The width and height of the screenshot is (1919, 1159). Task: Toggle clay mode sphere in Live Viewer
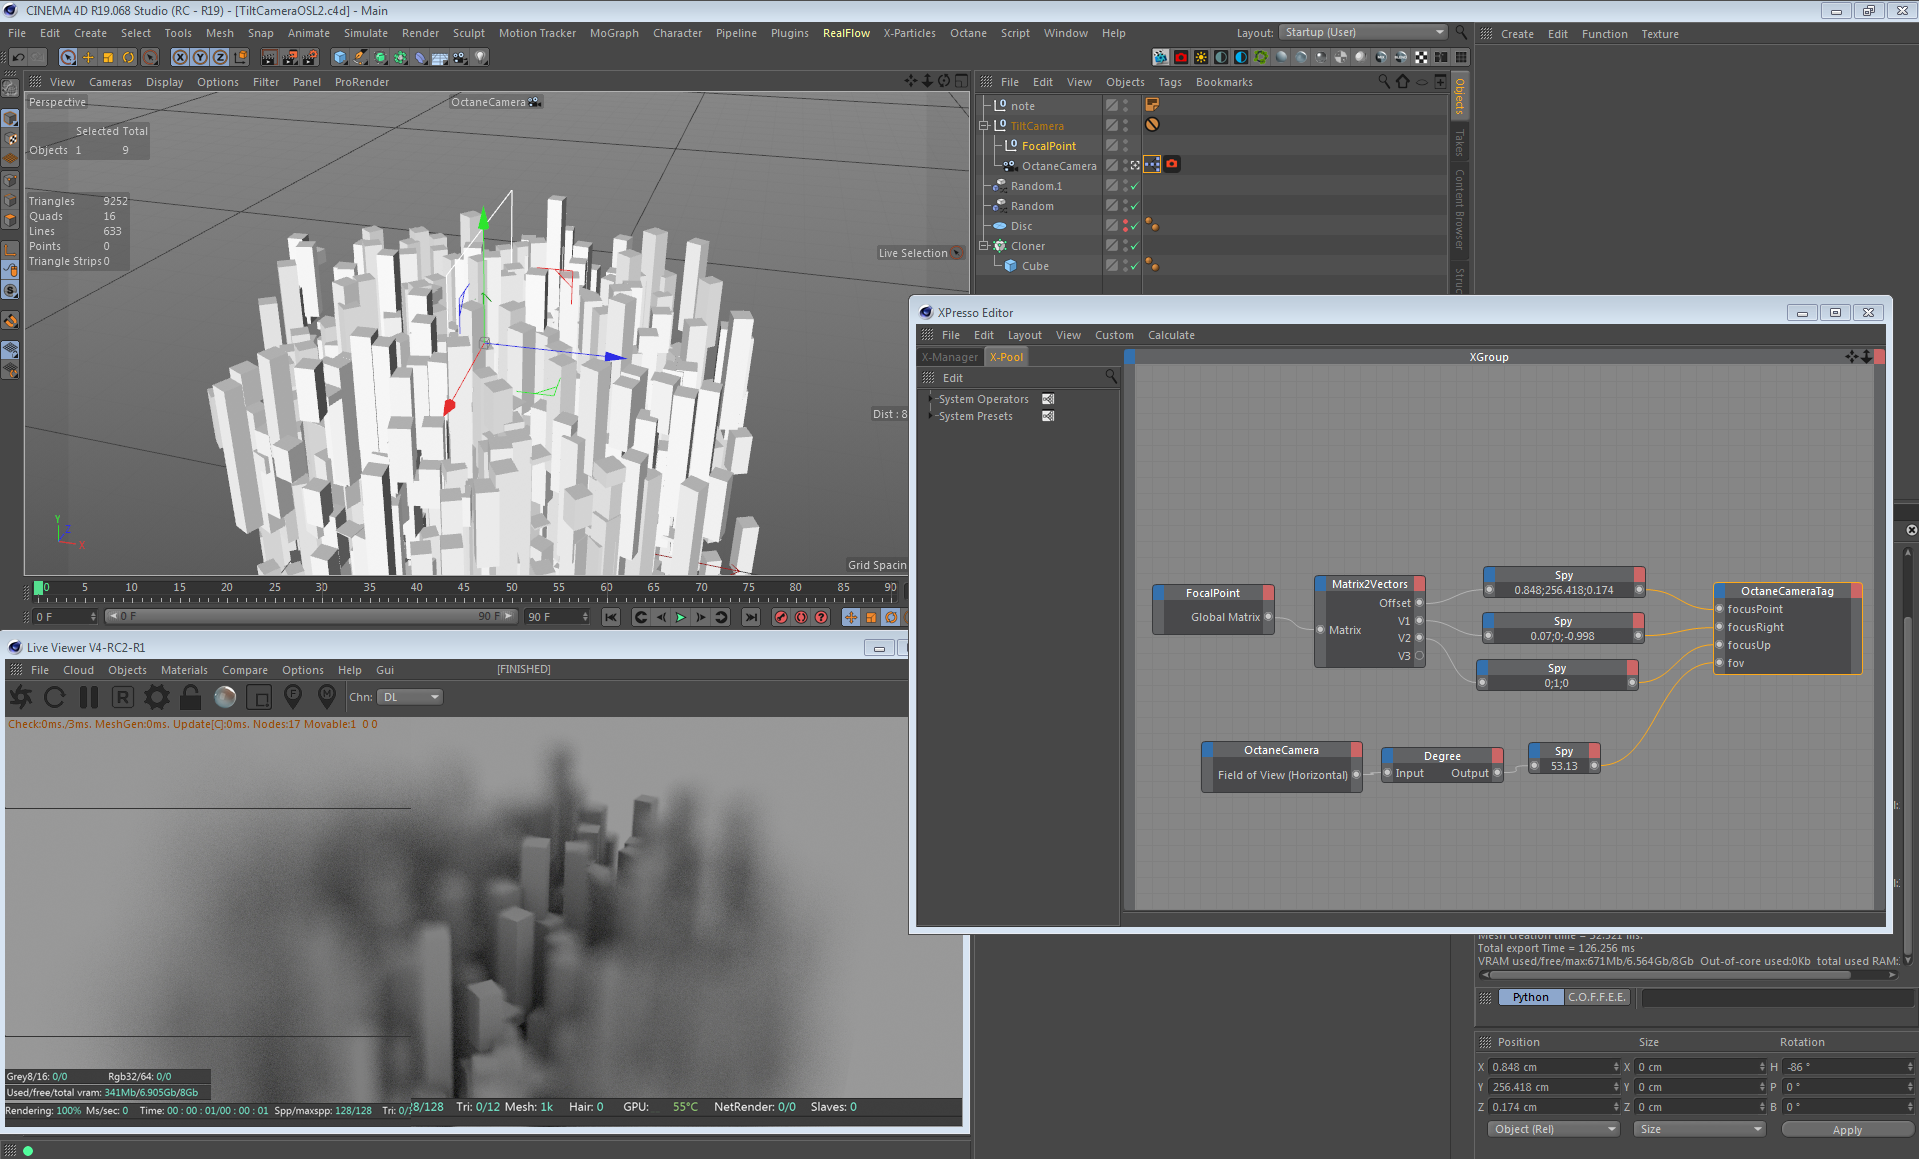click(x=225, y=697)
